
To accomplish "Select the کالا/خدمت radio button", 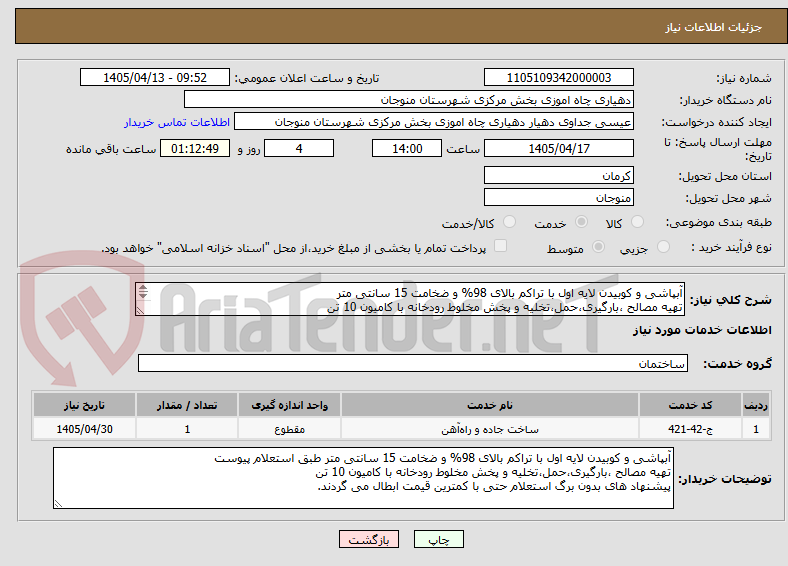I will pyautogui.click(x=510, y=222).
